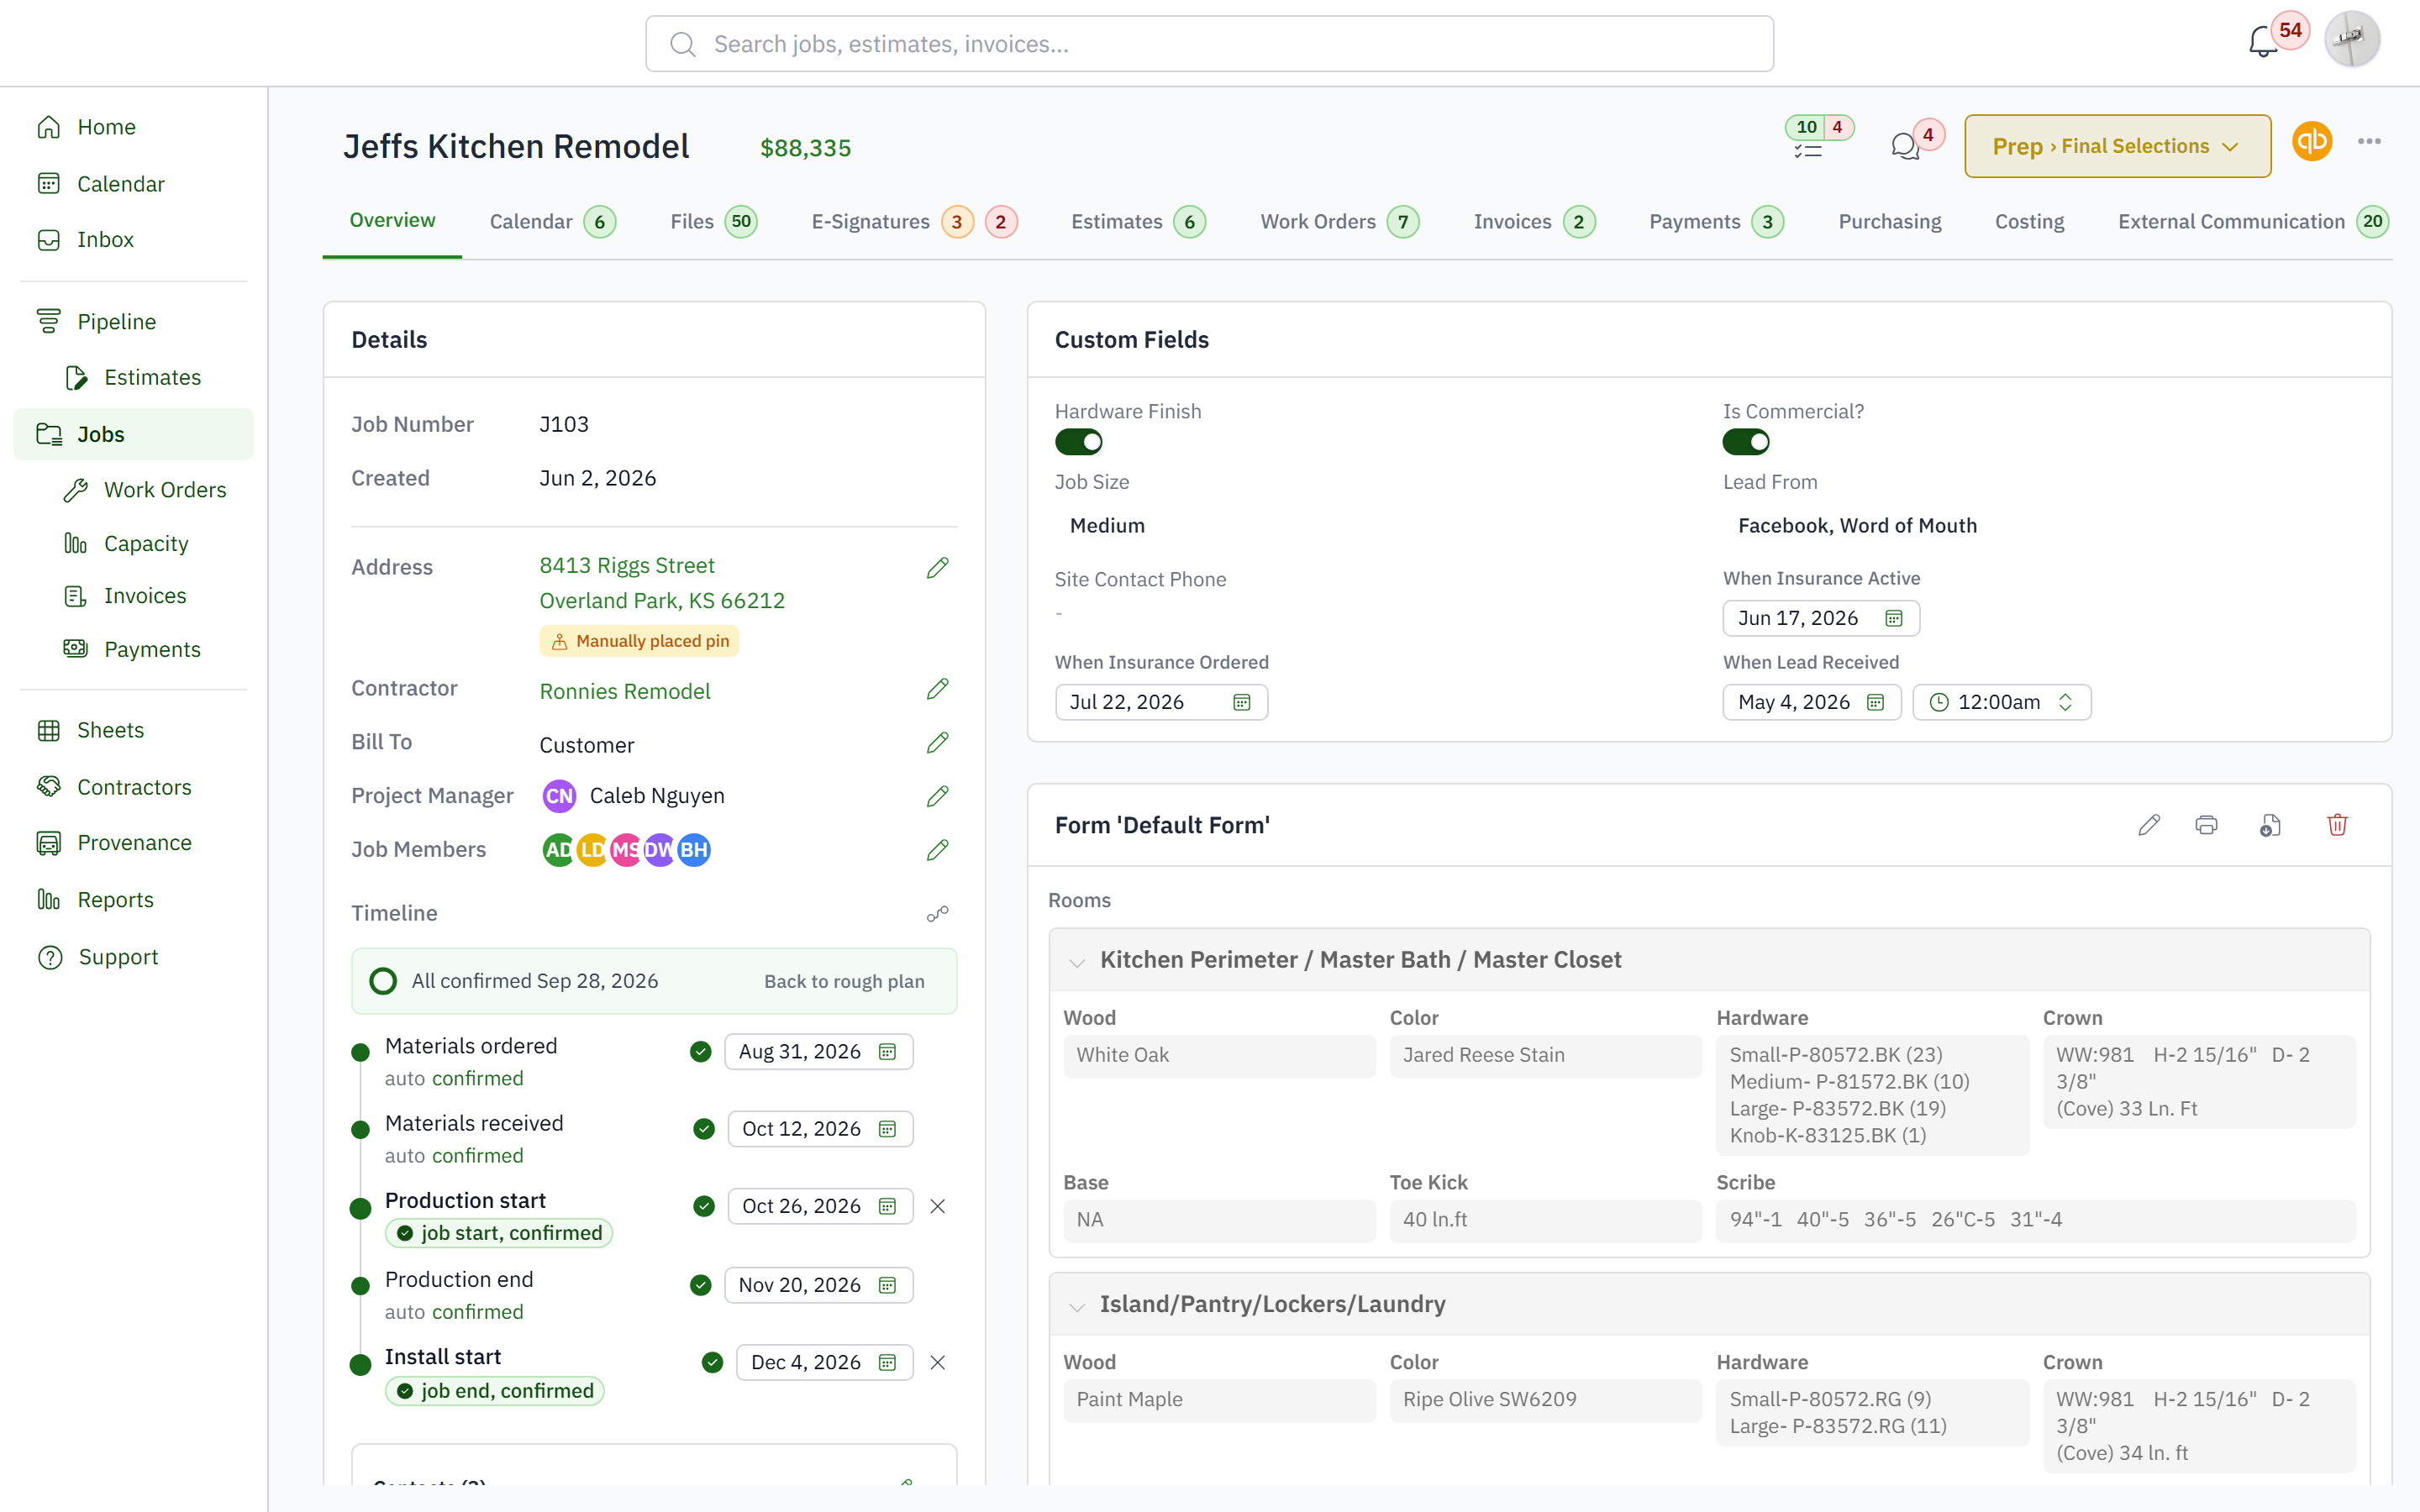
Task: Open the job comments chat icon
Action: (x=1905, y=147)
